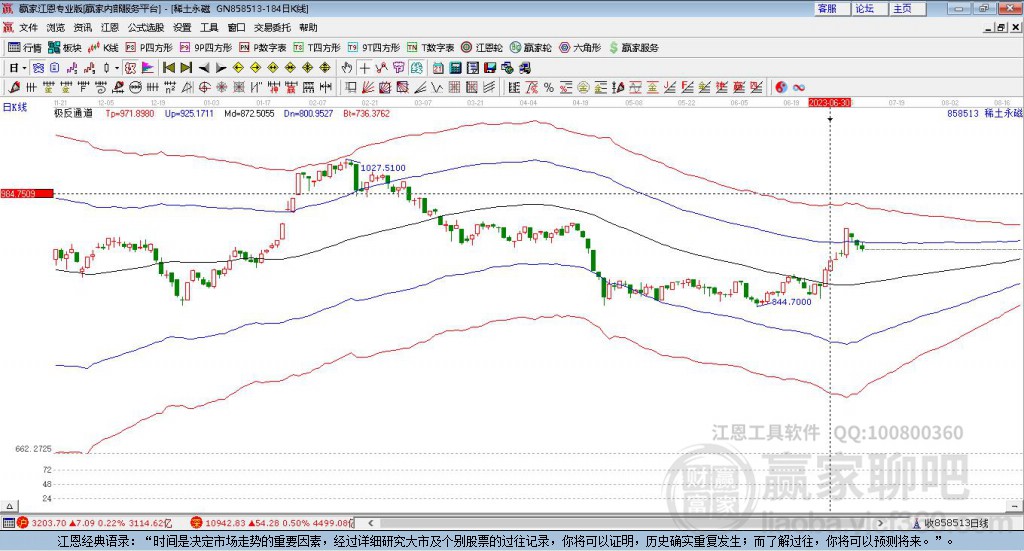The height and width of the screenshot is (551, 1024).
Task: Click the 论坛 forum button
Action: coord(870,8)
